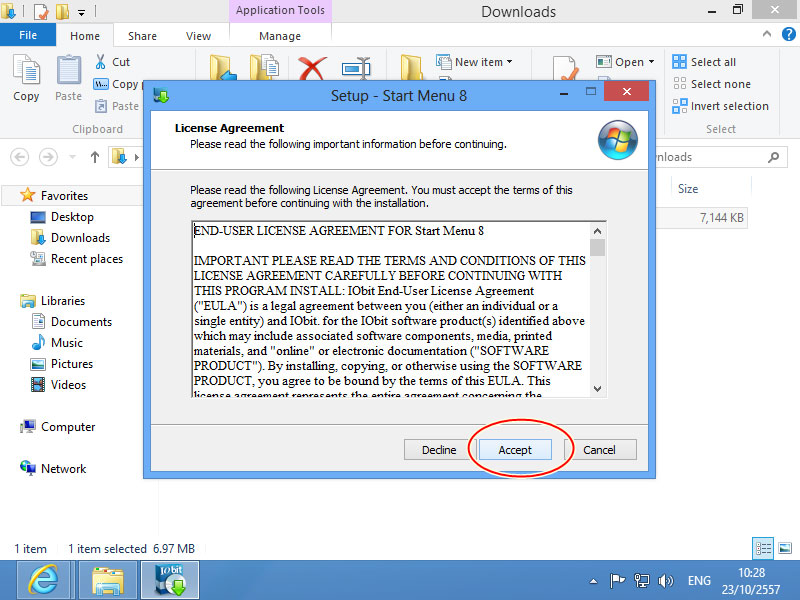This screenshot has height=600, width=800.
Task: Click Select all in the ribbon
Action: coord(704,62)
